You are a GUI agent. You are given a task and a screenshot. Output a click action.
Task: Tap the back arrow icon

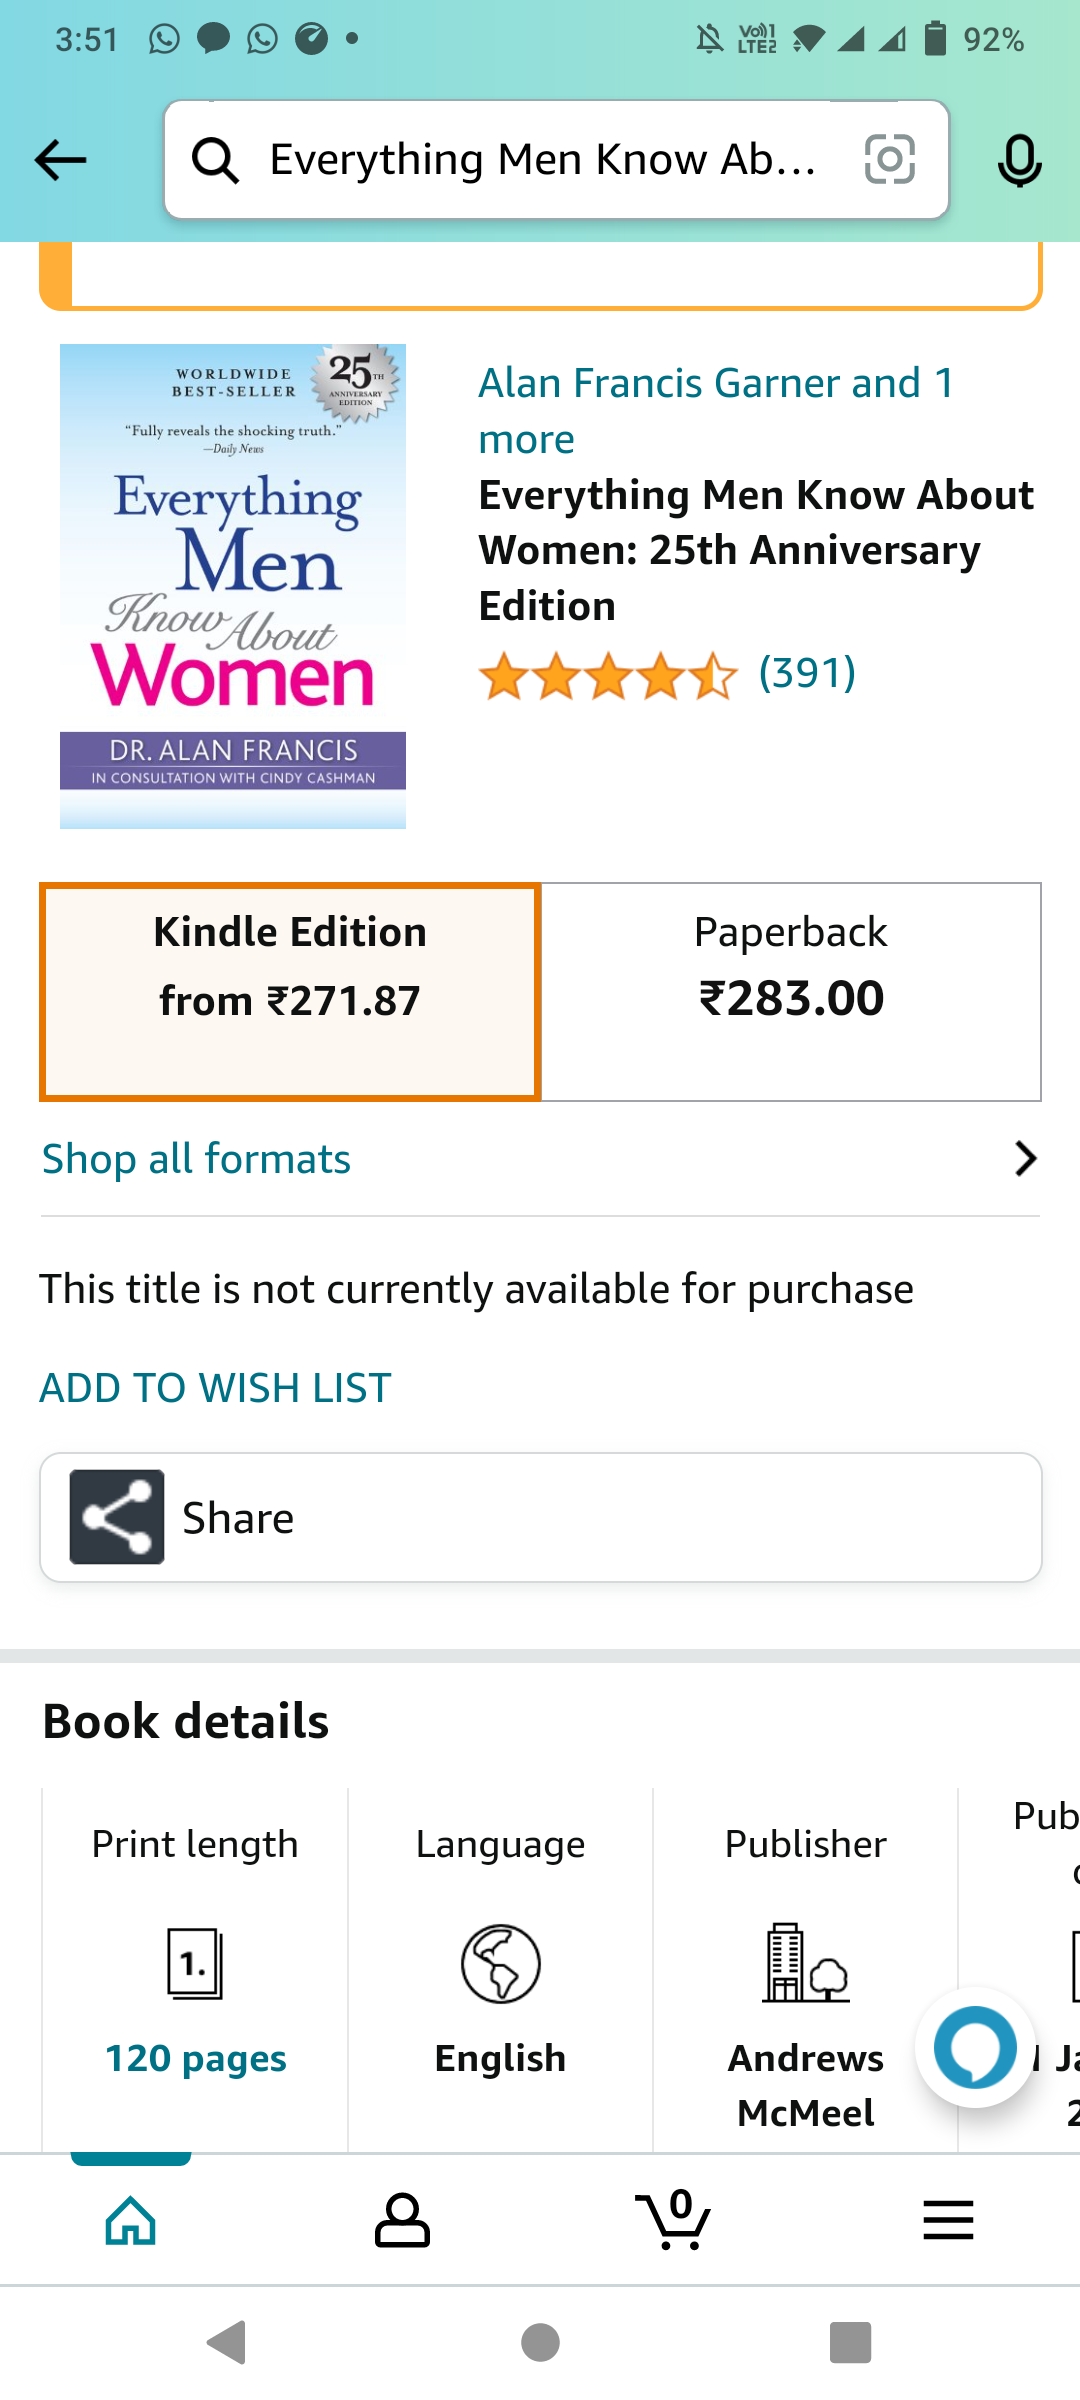pos(60,160)
